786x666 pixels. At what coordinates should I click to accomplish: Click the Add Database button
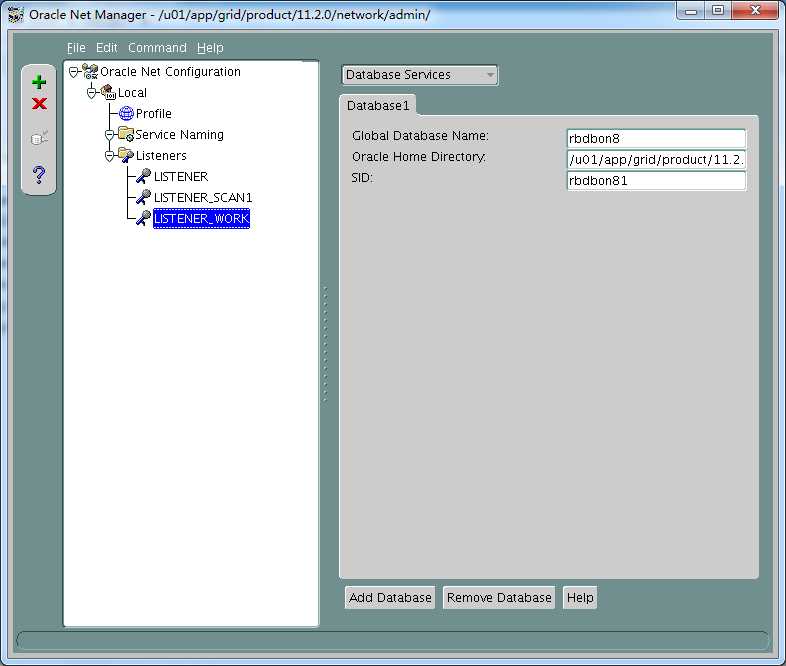point(390,598)
